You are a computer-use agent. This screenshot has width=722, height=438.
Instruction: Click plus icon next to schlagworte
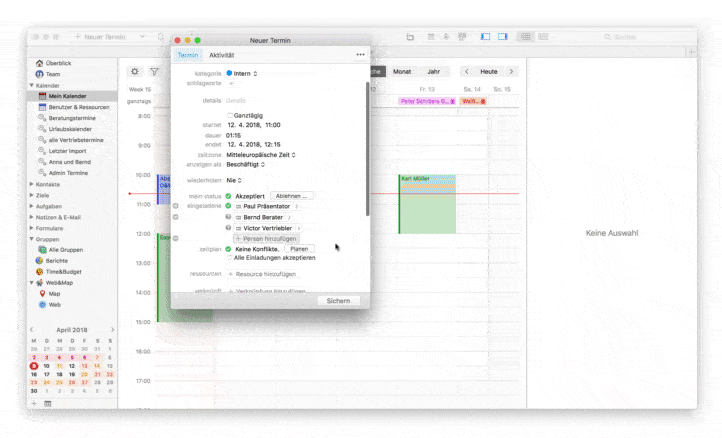click(231, 83)
